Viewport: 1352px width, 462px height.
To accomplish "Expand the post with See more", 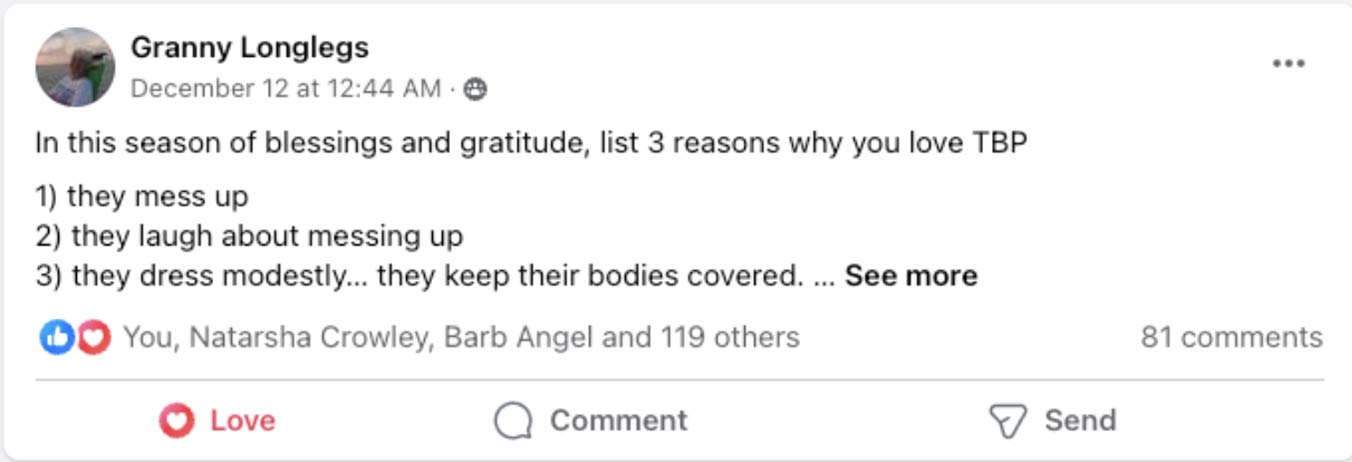I will (911, 276).
